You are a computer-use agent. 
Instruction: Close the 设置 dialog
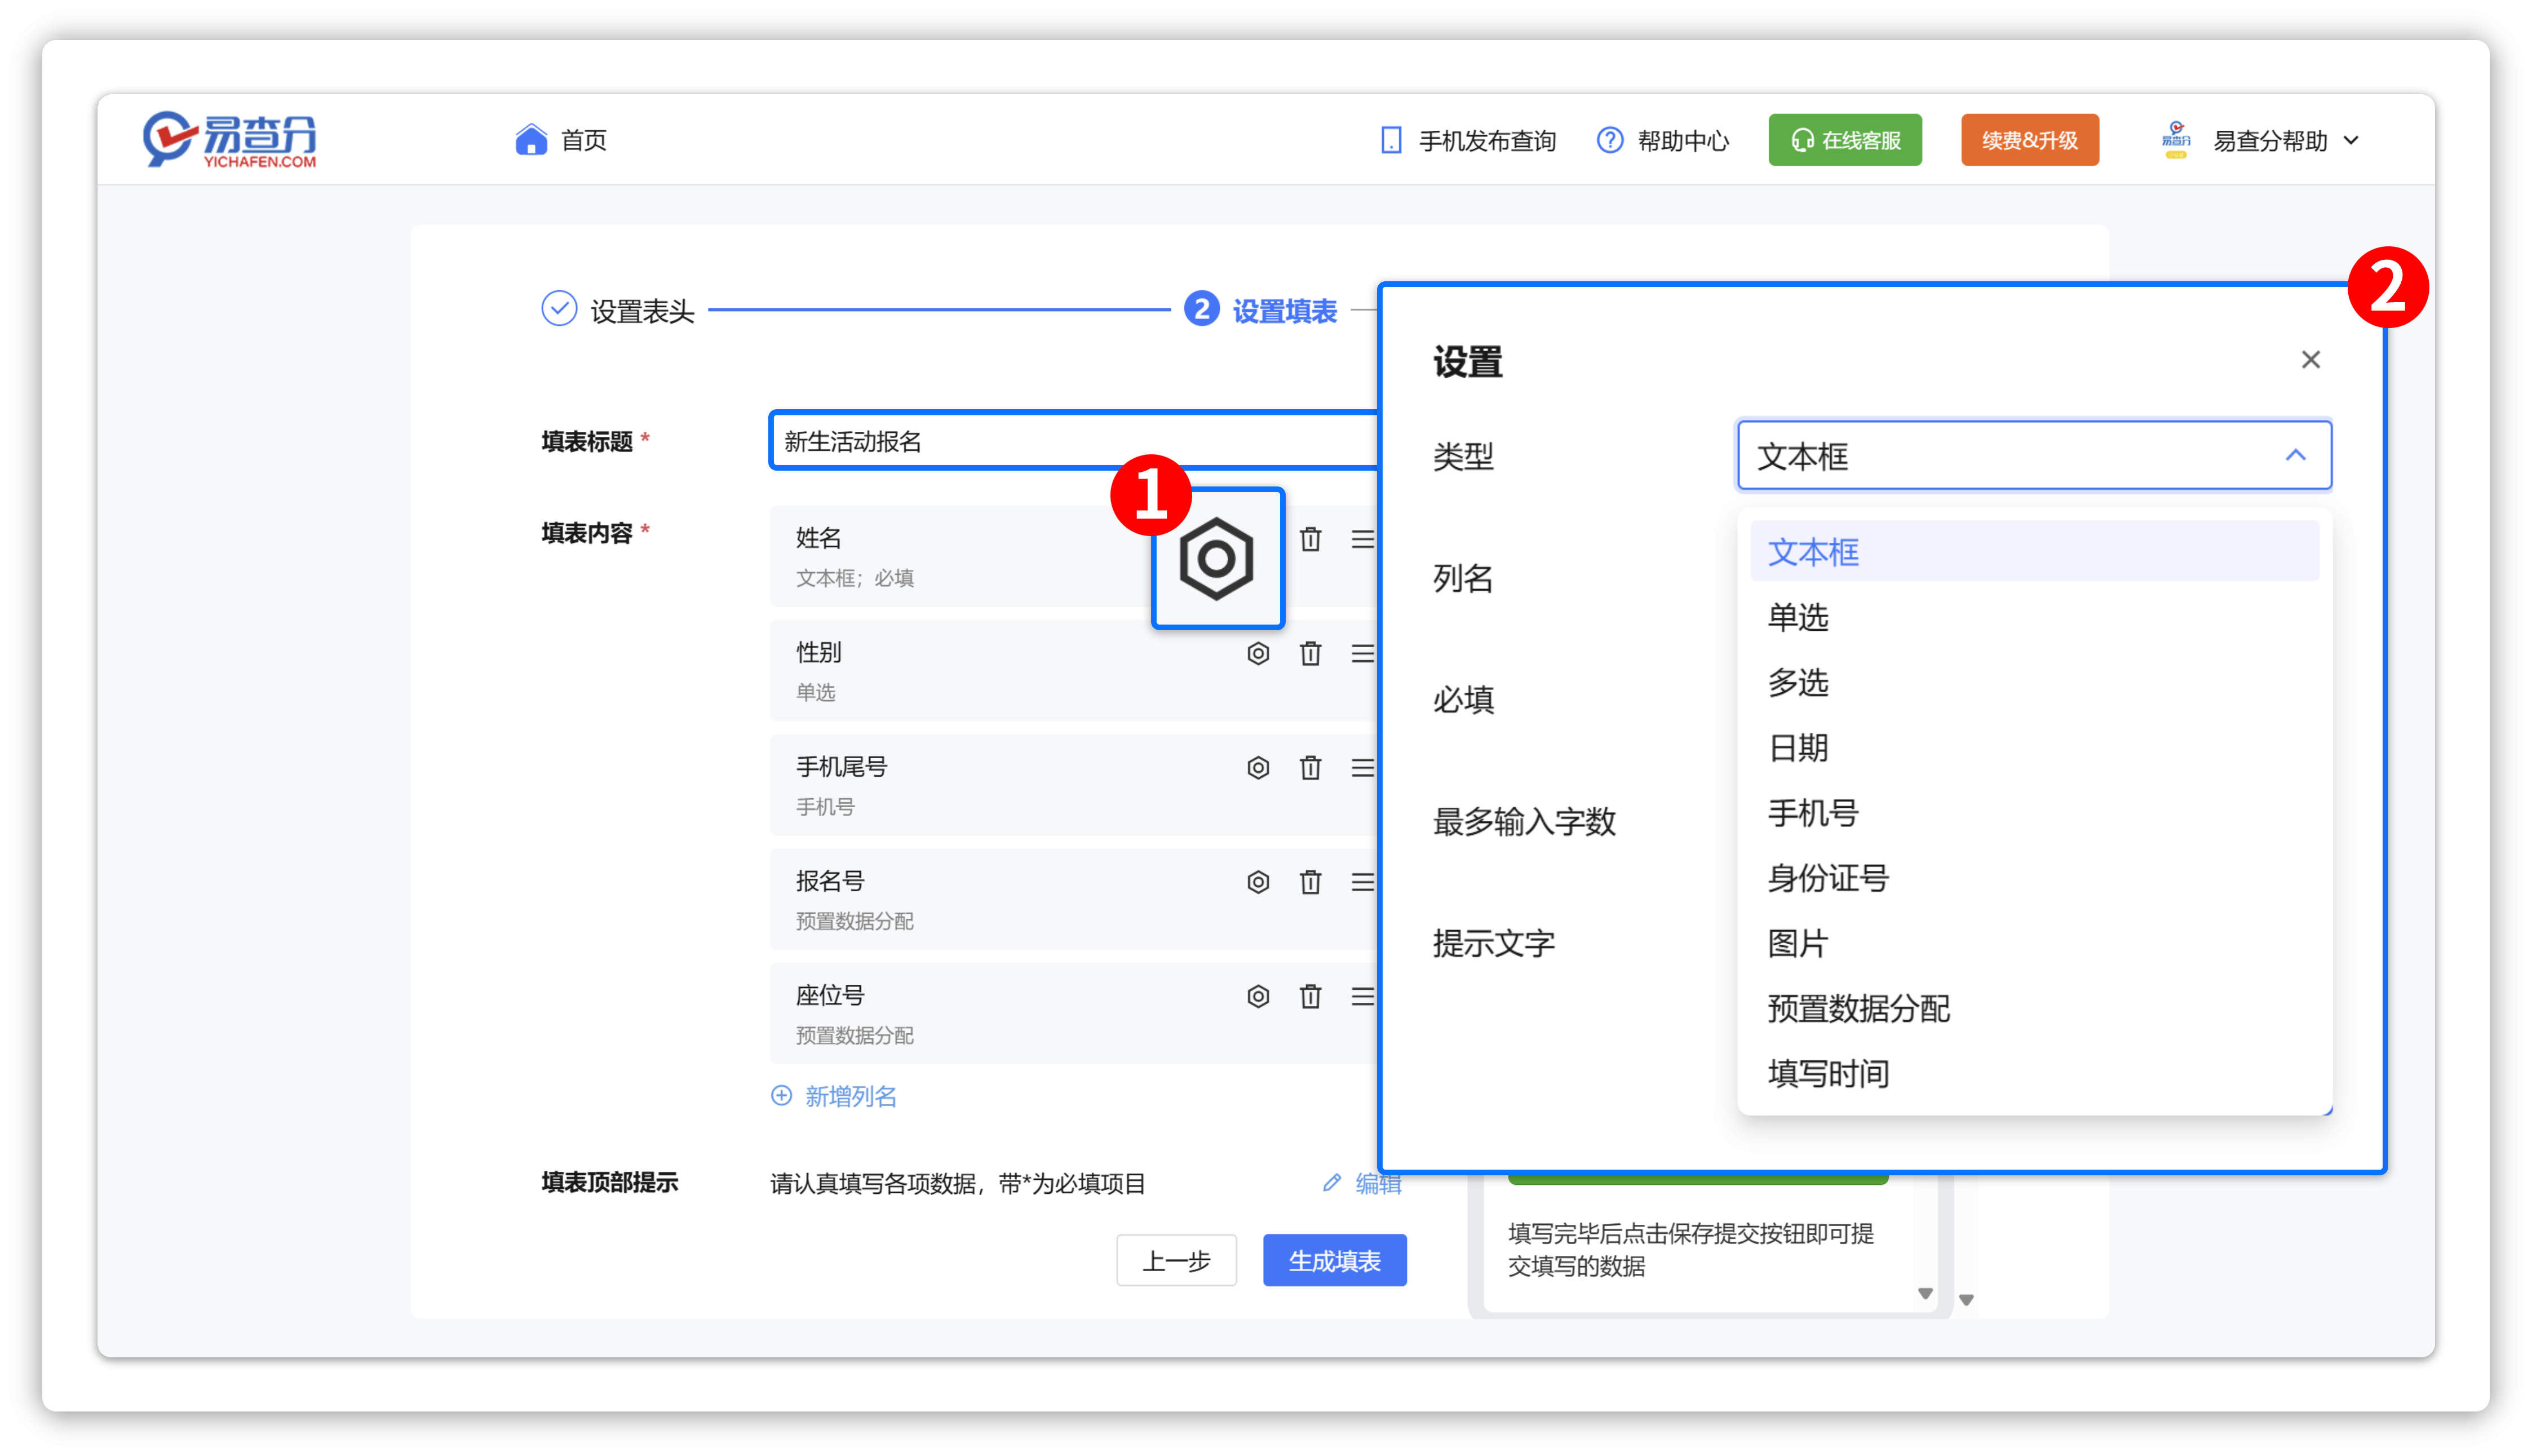(2310, 359)
